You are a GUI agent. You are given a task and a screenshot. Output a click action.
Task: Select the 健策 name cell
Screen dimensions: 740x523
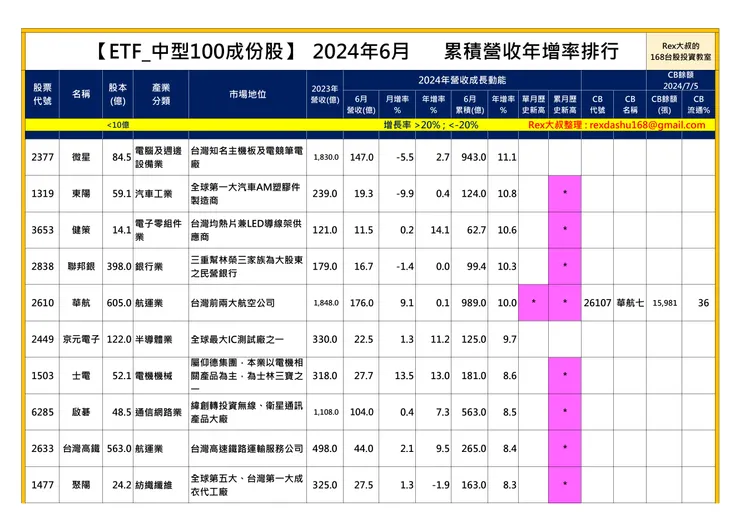coord(81,230)
